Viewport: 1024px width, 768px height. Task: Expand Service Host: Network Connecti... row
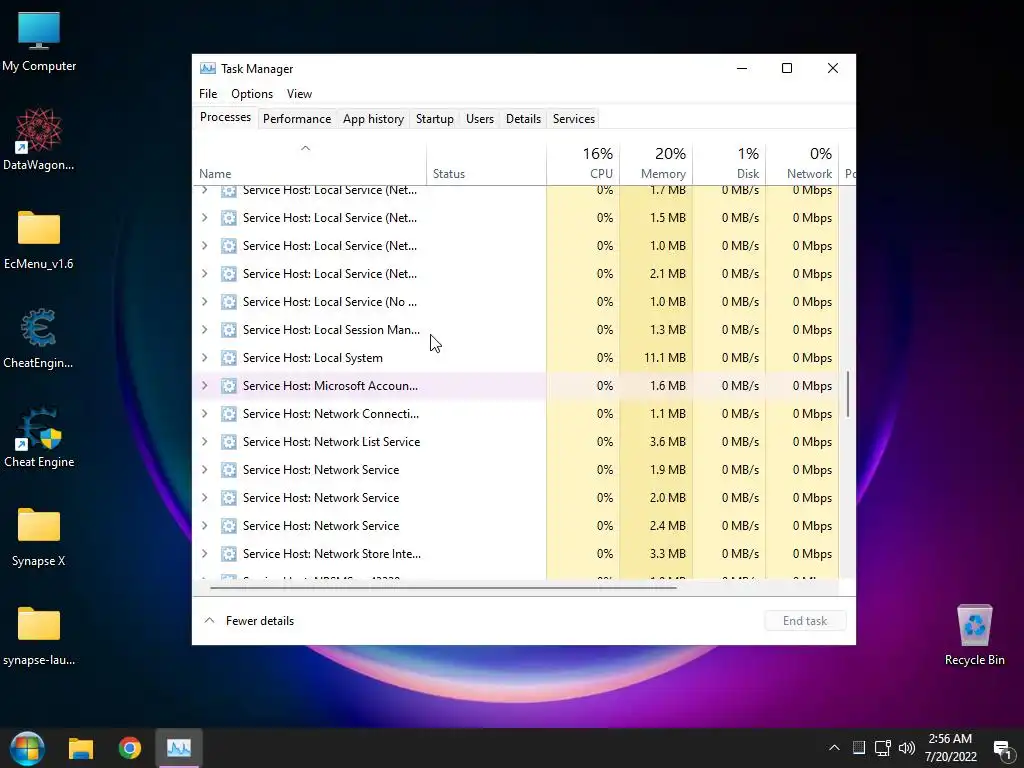[x=204, y=414]
